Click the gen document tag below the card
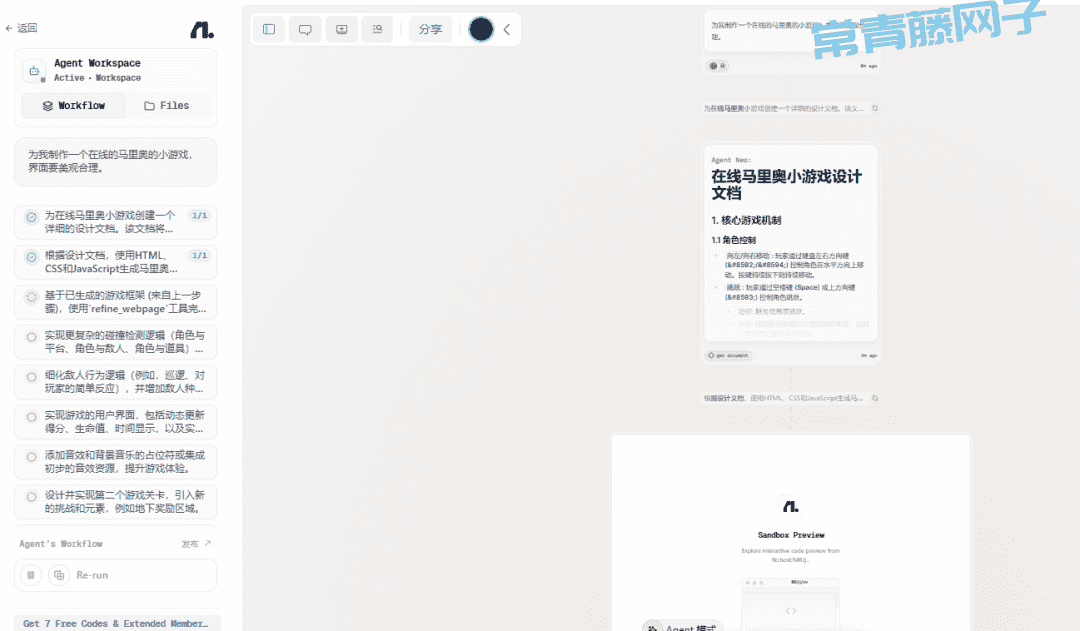 [x=729, y=355]
